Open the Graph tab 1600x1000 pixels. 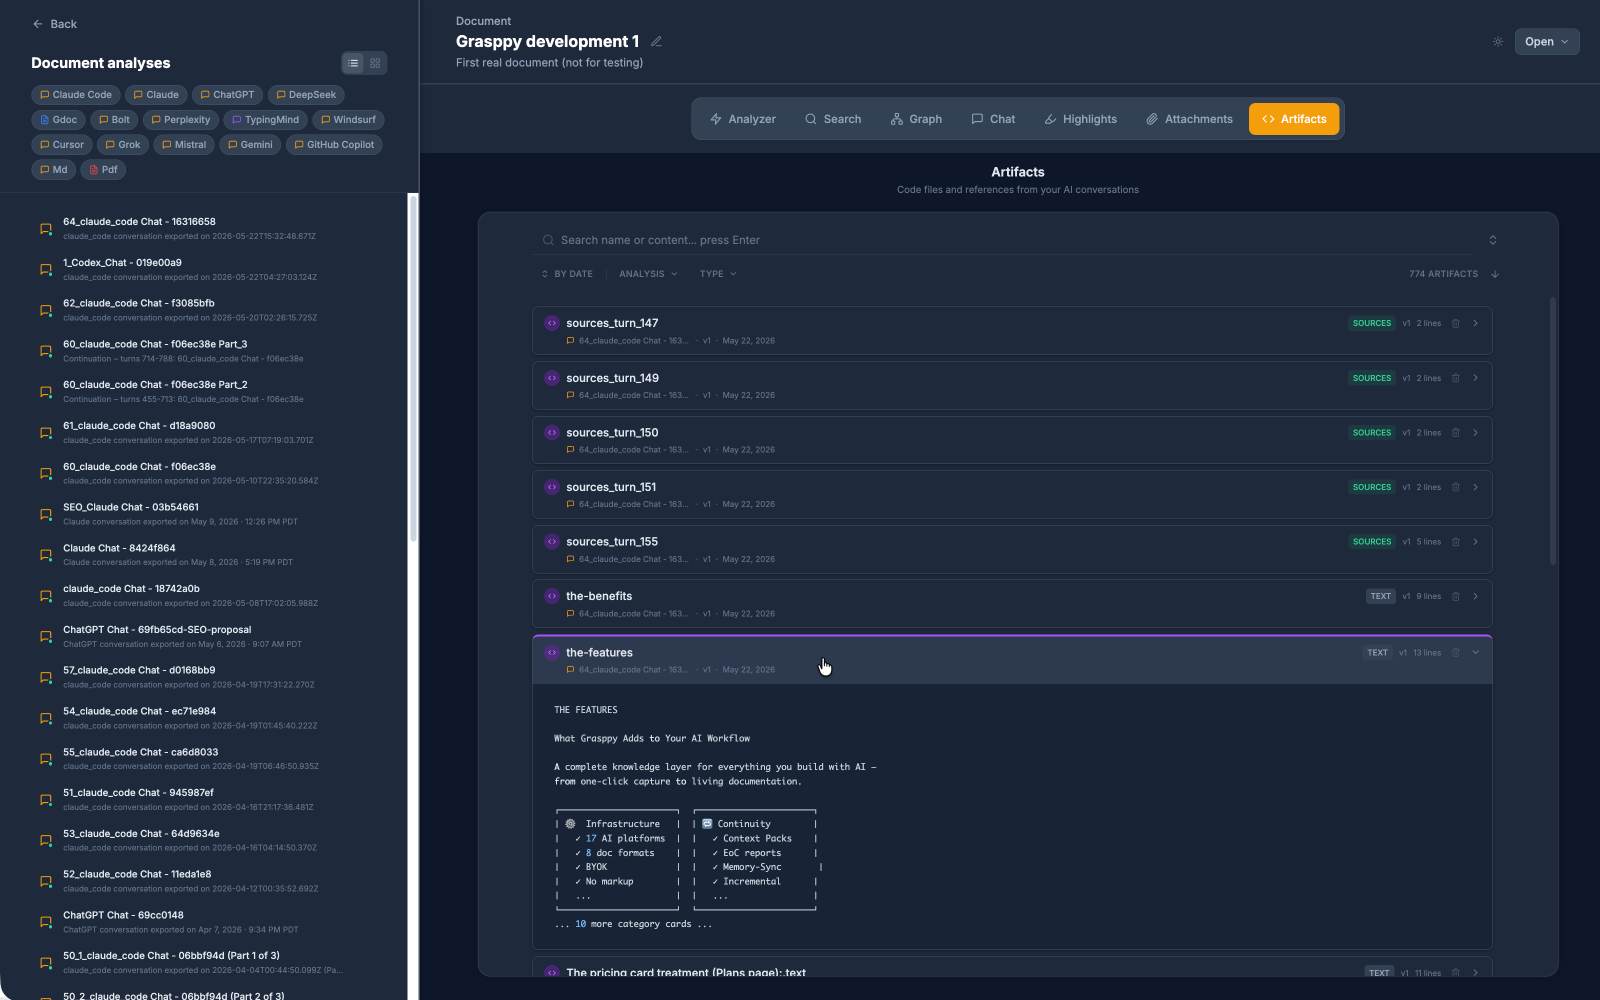916,119
